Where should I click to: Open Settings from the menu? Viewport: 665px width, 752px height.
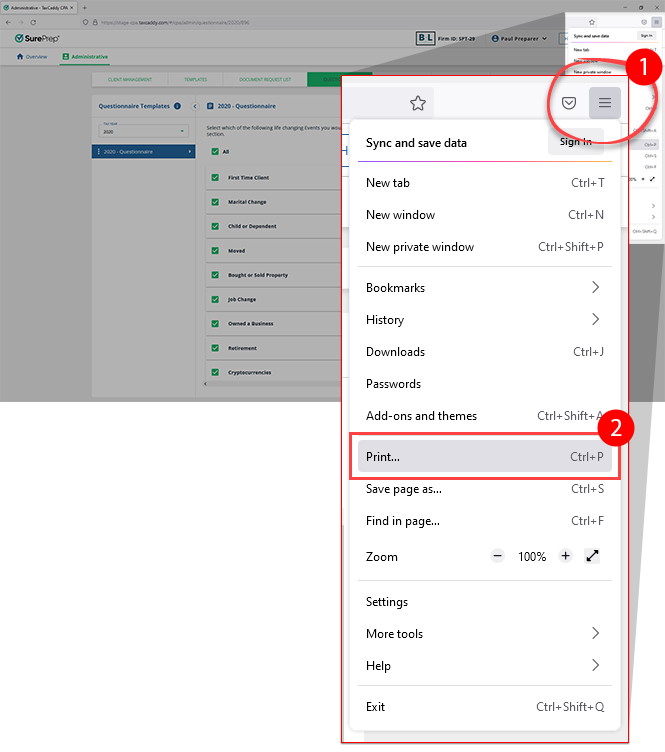click(485, 601)
